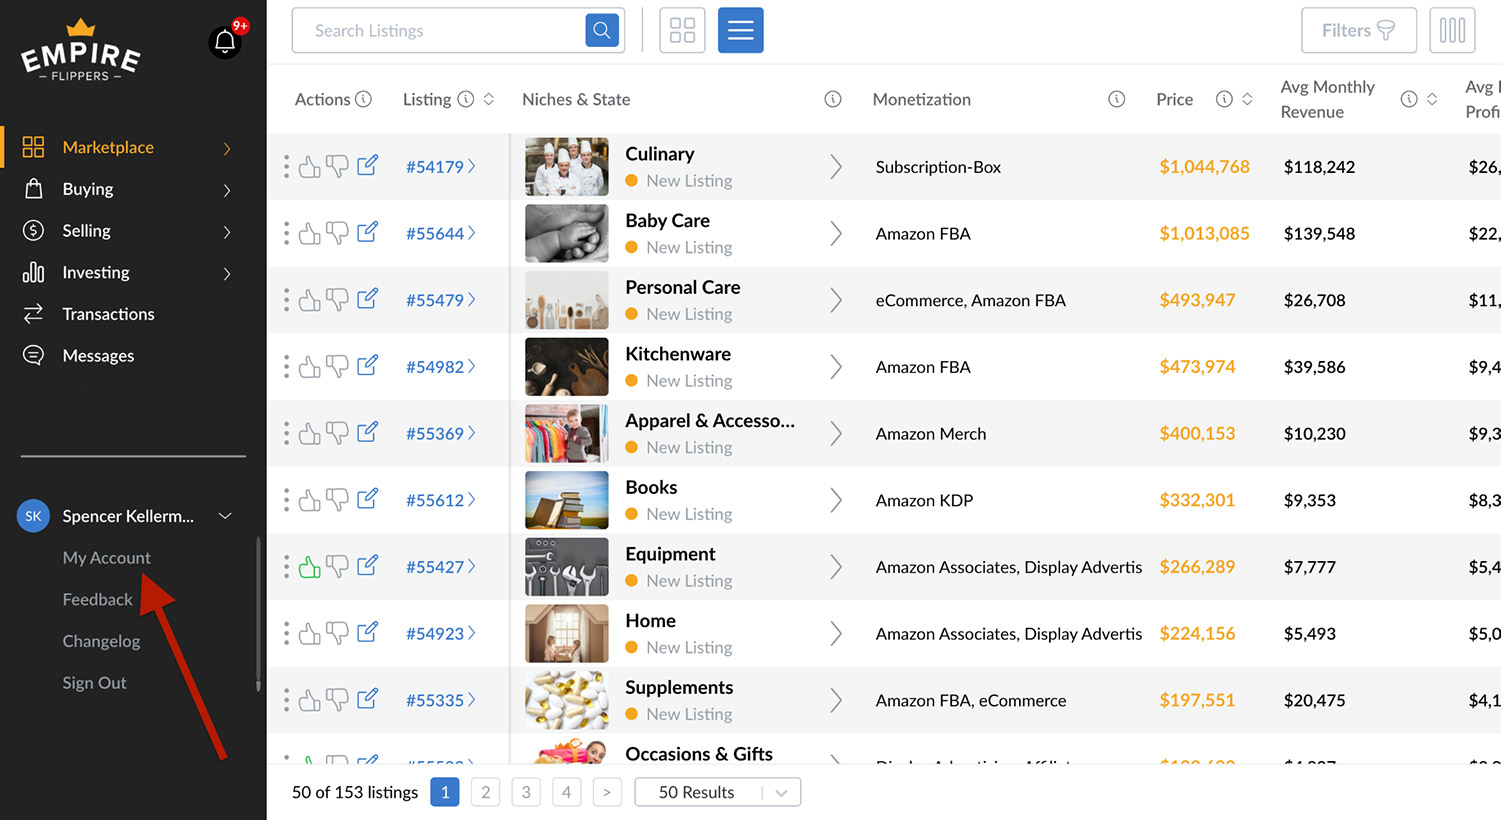Expand the Buying submenu
Screen dimensions: 1501x820
pyautogui.click(x=227, y=190)
